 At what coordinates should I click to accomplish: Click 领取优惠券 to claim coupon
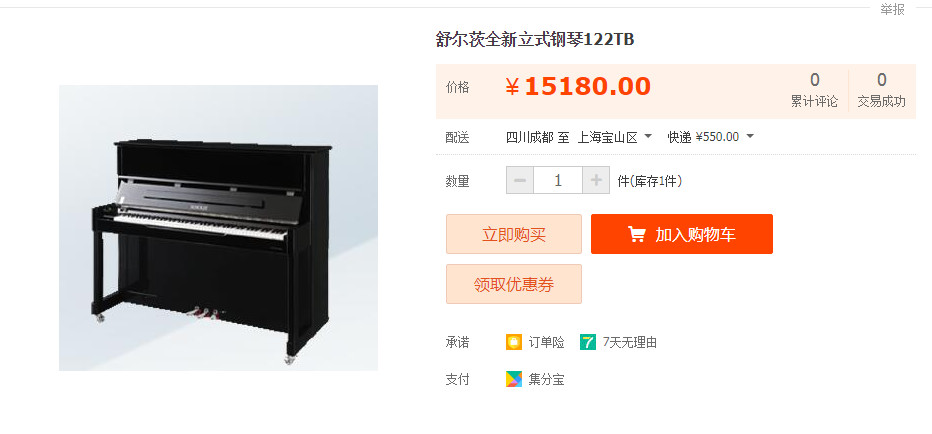(x=514, y=284)
